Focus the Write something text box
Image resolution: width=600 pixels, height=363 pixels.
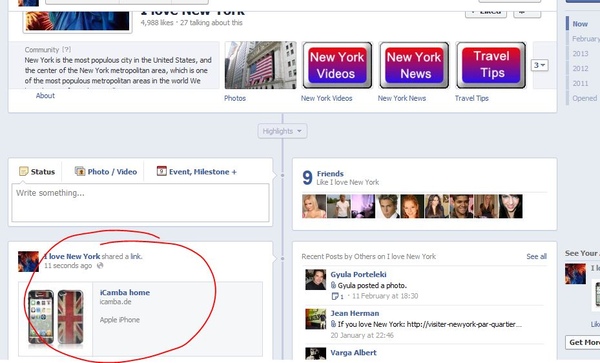pos(140,203)
